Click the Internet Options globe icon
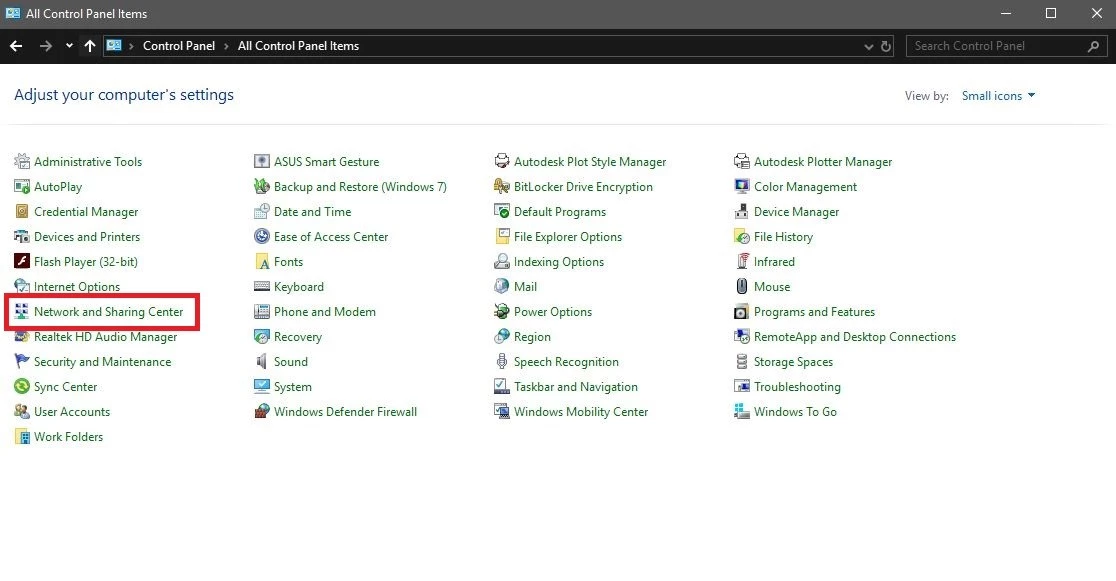This screenshot has width=1116, height=581. tap(22, 286)
